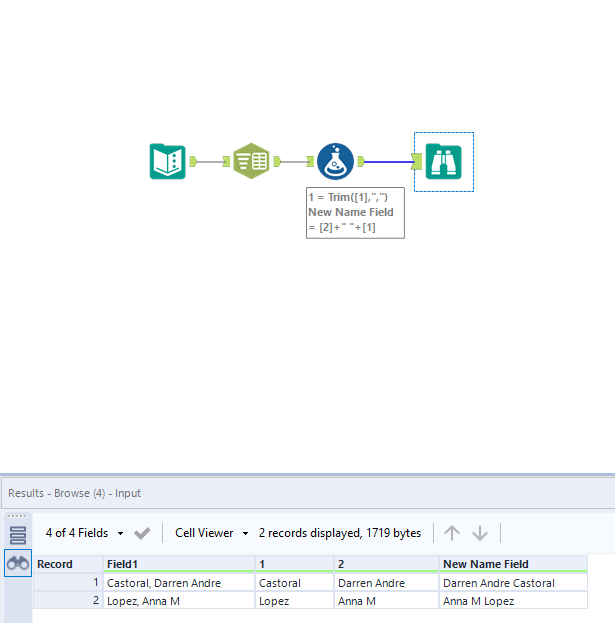615x623 pixels.
Task: Select cell Castoral, Darren Andre
Action: pos(179,582)
